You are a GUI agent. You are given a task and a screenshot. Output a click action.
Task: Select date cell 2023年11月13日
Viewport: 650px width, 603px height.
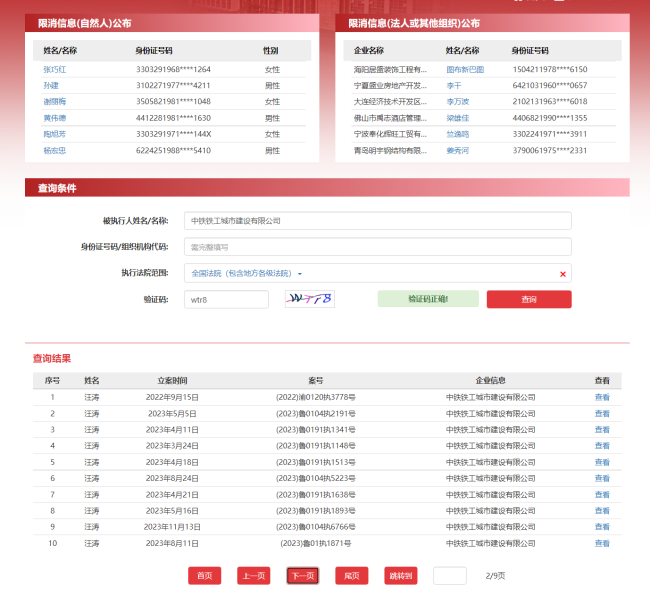[172, 527]
